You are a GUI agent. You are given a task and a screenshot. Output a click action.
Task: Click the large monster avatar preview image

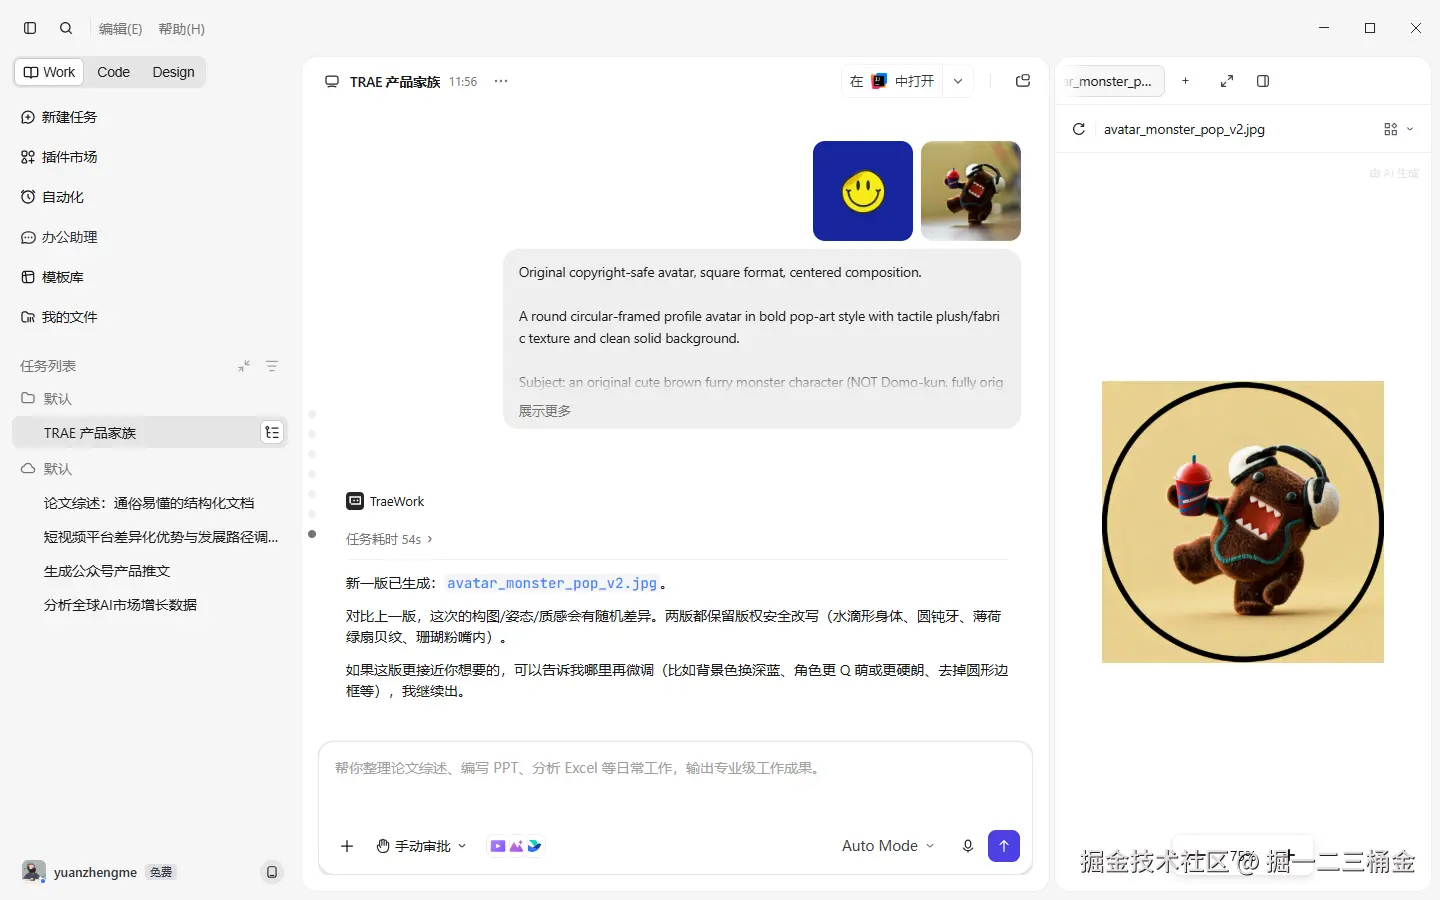(1243, 522)
